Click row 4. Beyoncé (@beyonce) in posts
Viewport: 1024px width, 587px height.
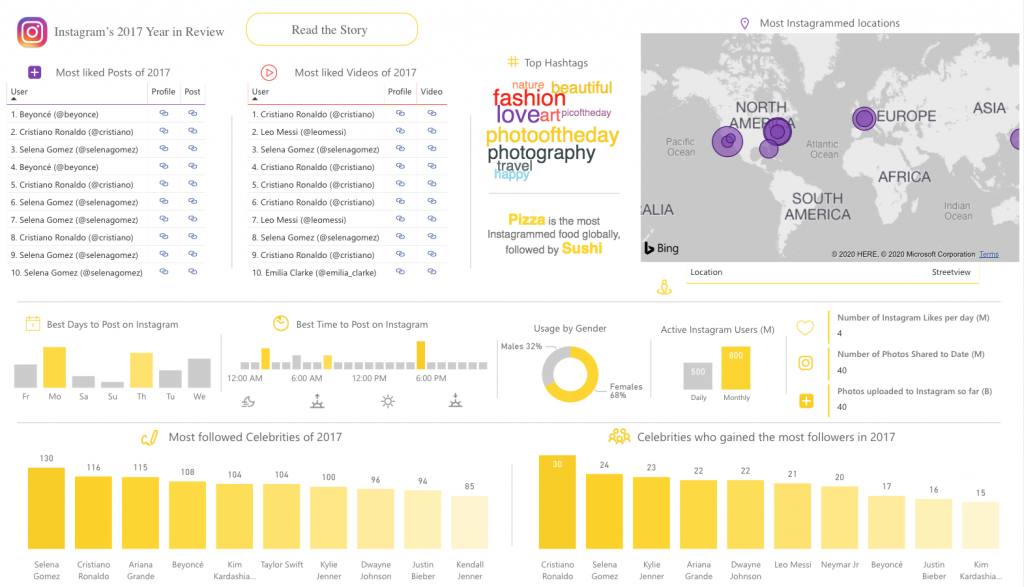pos(106,167)
